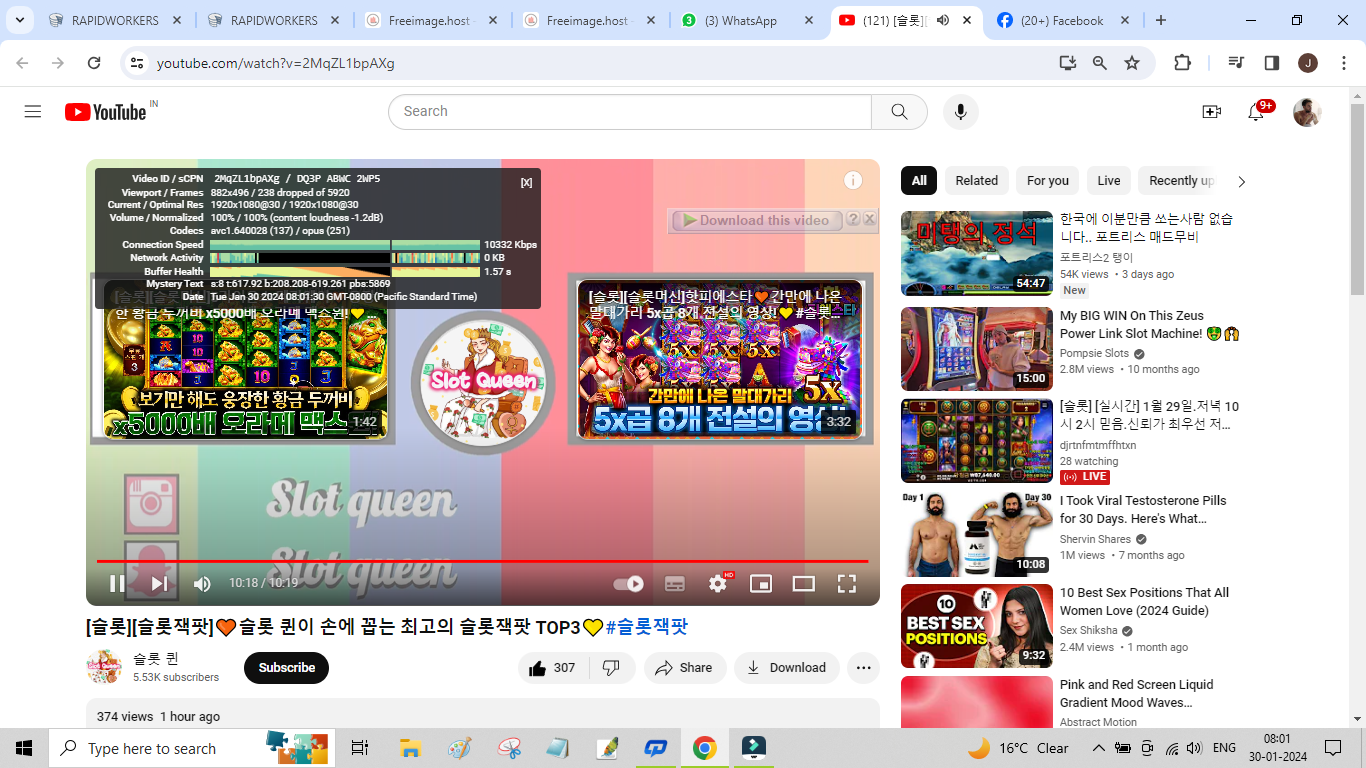Open the 슬롯 퀸 channel avatar
The height and width of the screenshot is (768, 1366).
point(104,667)
